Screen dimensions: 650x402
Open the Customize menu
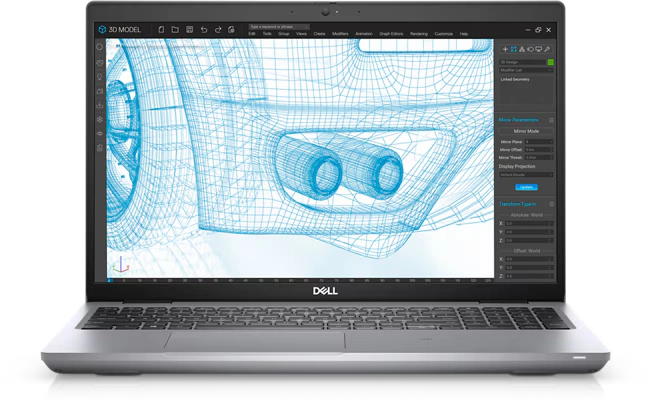[x=444, y=34]
